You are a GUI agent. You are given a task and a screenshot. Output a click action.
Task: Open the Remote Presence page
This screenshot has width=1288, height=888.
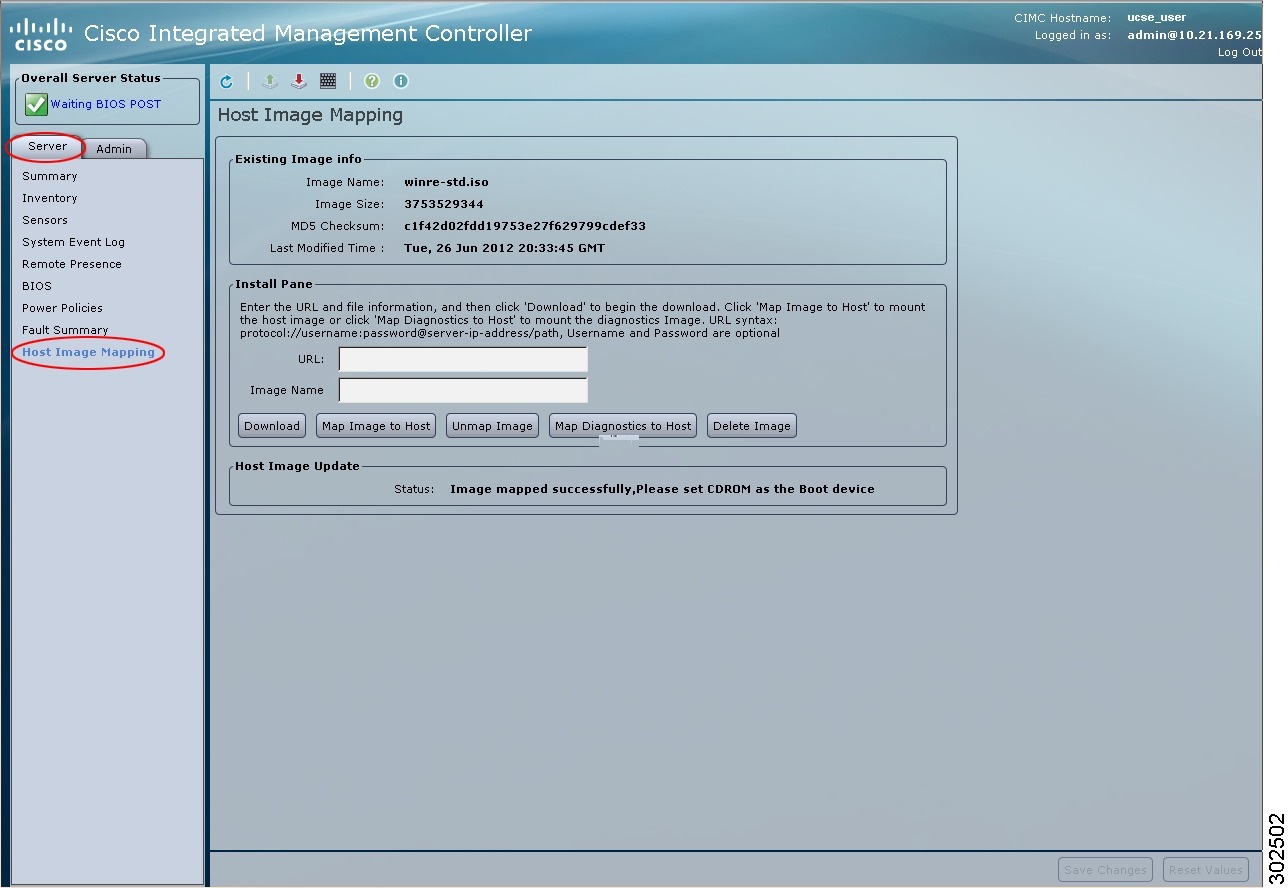tap(72, 264)
